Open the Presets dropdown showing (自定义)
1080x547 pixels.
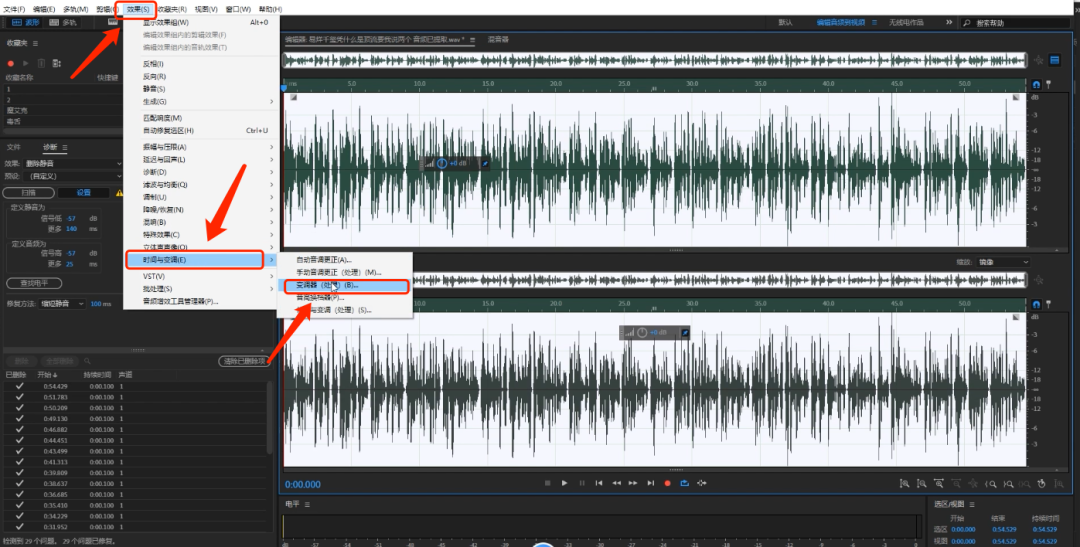coord(72,176)
